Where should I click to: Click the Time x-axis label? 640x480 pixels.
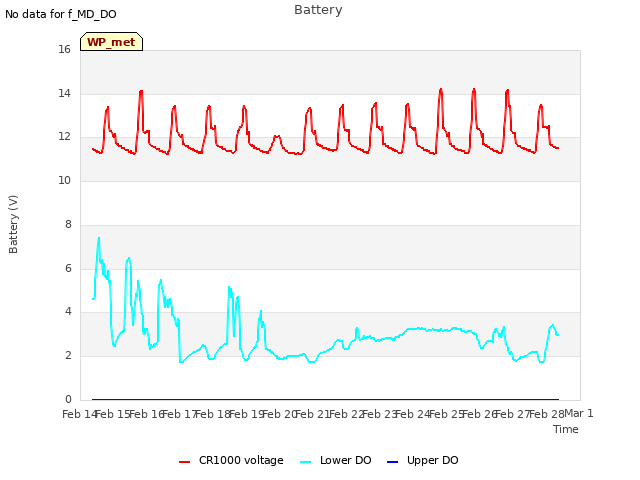[x=566, y=429]
